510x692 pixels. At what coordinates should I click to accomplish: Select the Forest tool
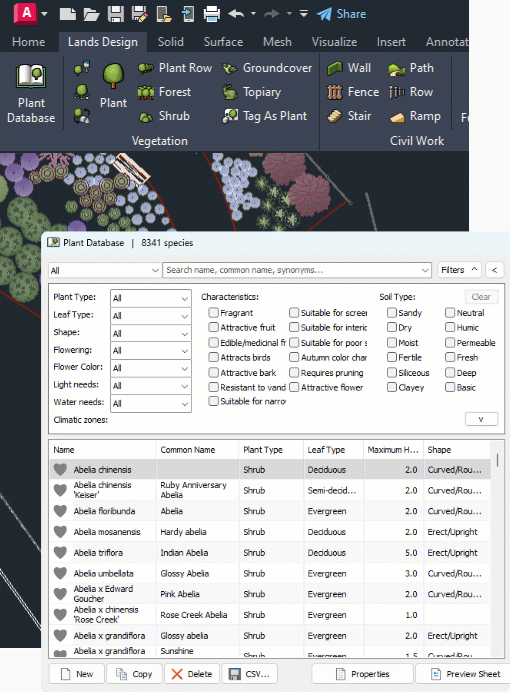[x=164, y=92]
